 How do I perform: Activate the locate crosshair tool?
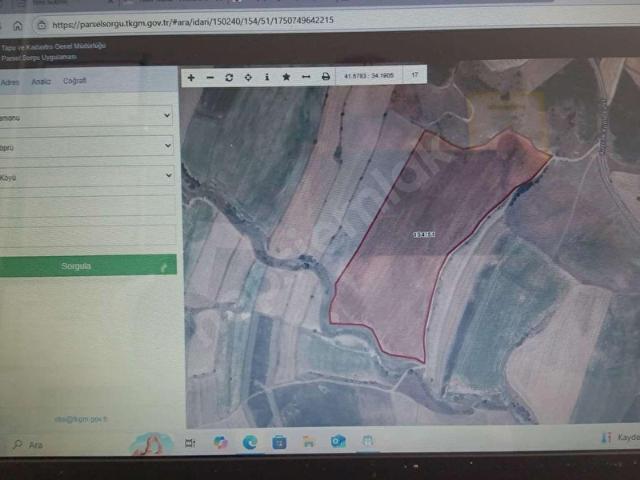pyautogui.click(x=248, y=77)
